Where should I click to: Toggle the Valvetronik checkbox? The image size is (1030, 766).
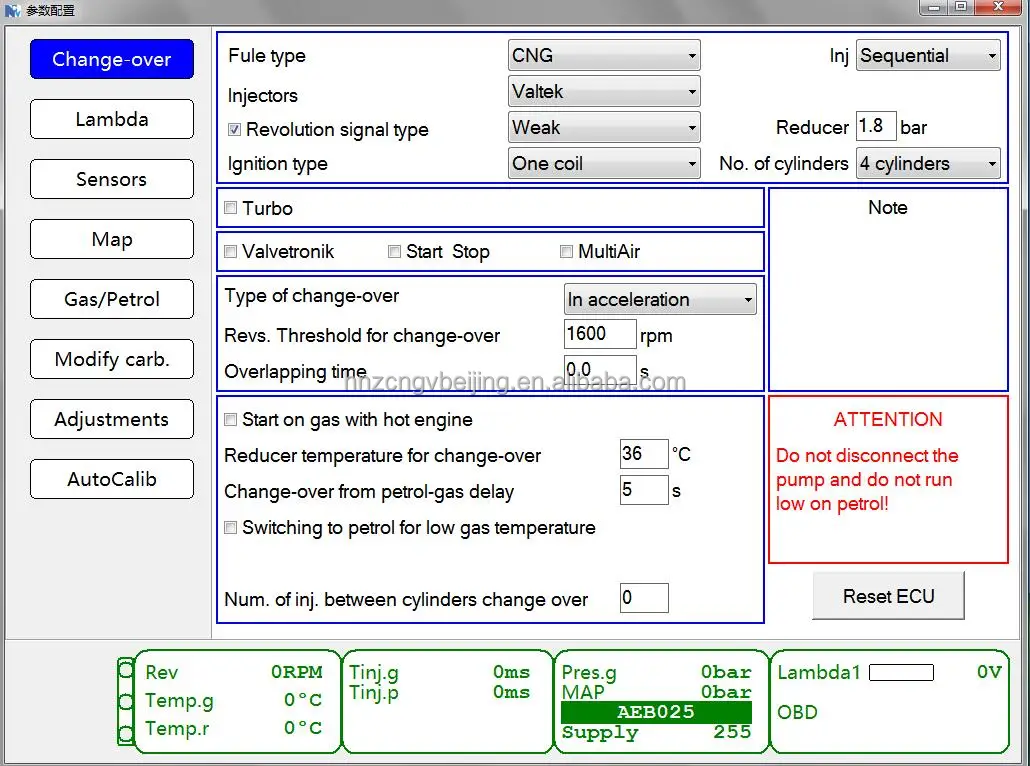tap(231, 252)
